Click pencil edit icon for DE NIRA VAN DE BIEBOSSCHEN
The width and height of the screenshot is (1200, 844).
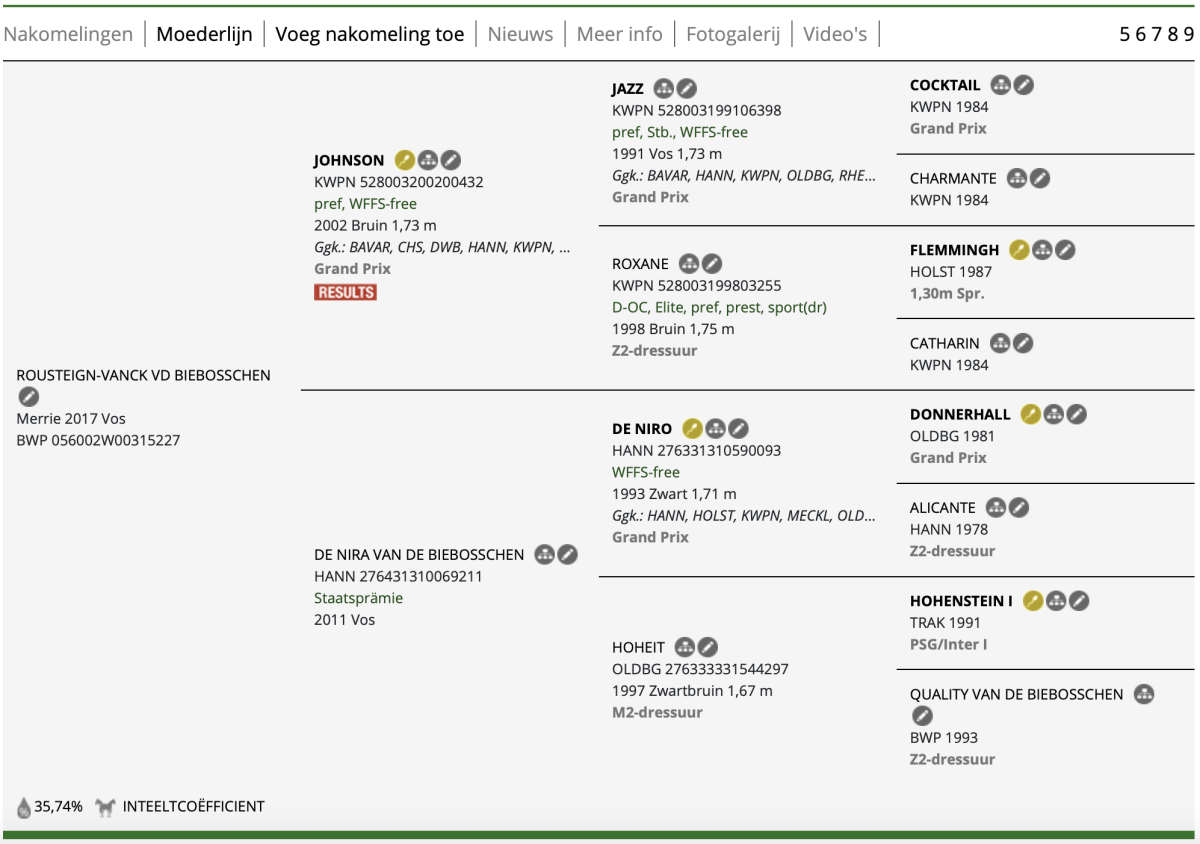pos(567,554)
